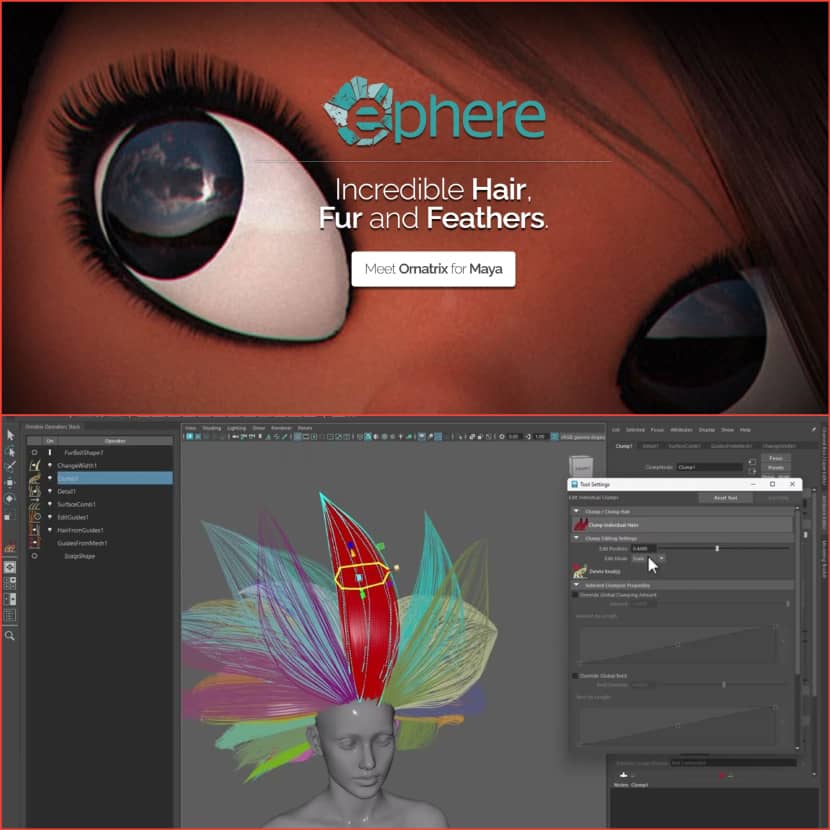Enable Override Global Clumping Amount checkbox

click(x=575, y=595)
